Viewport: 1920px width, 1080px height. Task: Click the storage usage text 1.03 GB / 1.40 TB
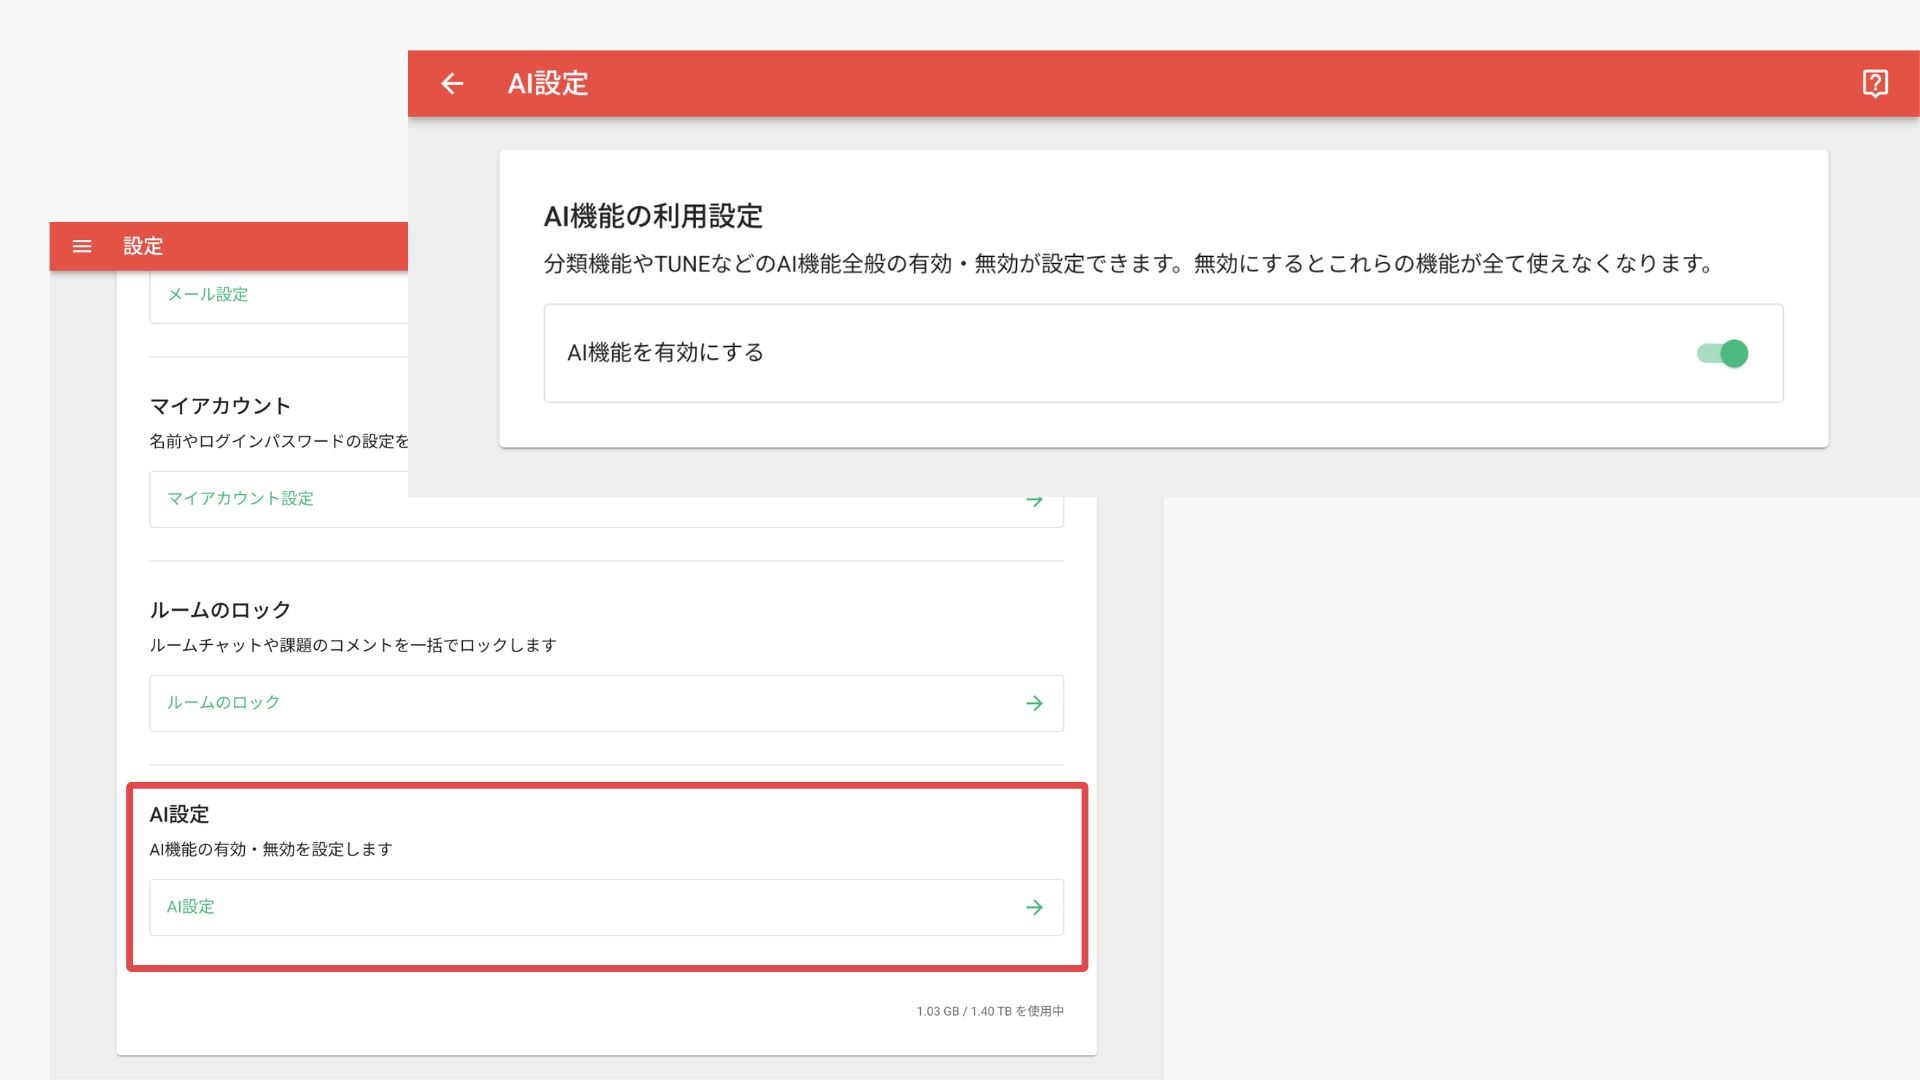point(990,1011)
